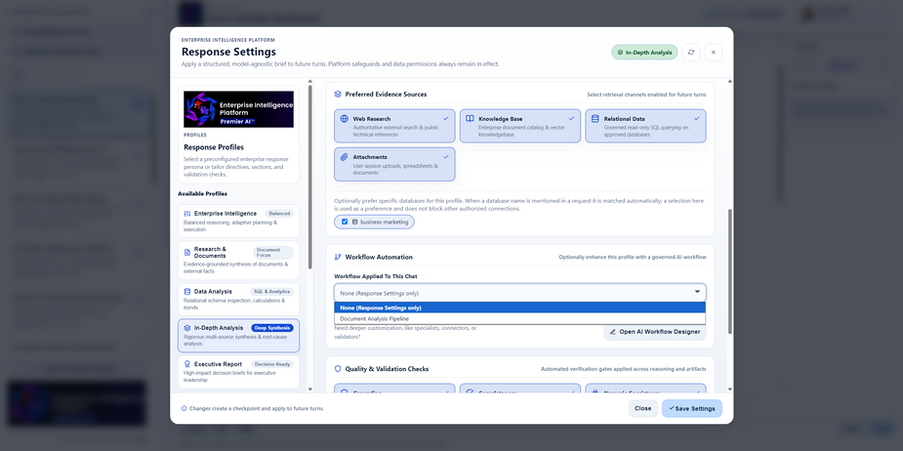Screen dimensions: 903x451
Task: Toggle the Attachments evidence source
Action: tap(394, 164)
